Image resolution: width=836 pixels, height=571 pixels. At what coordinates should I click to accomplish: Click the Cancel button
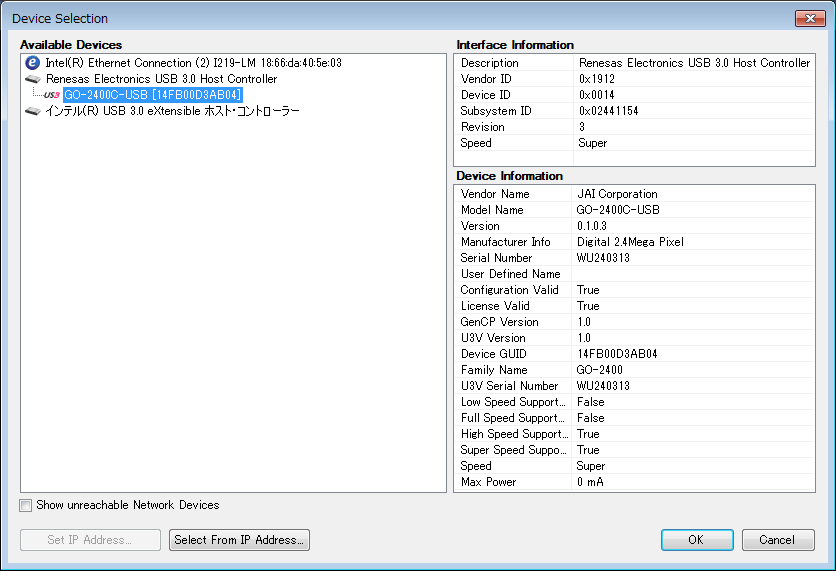click(778, 540)
